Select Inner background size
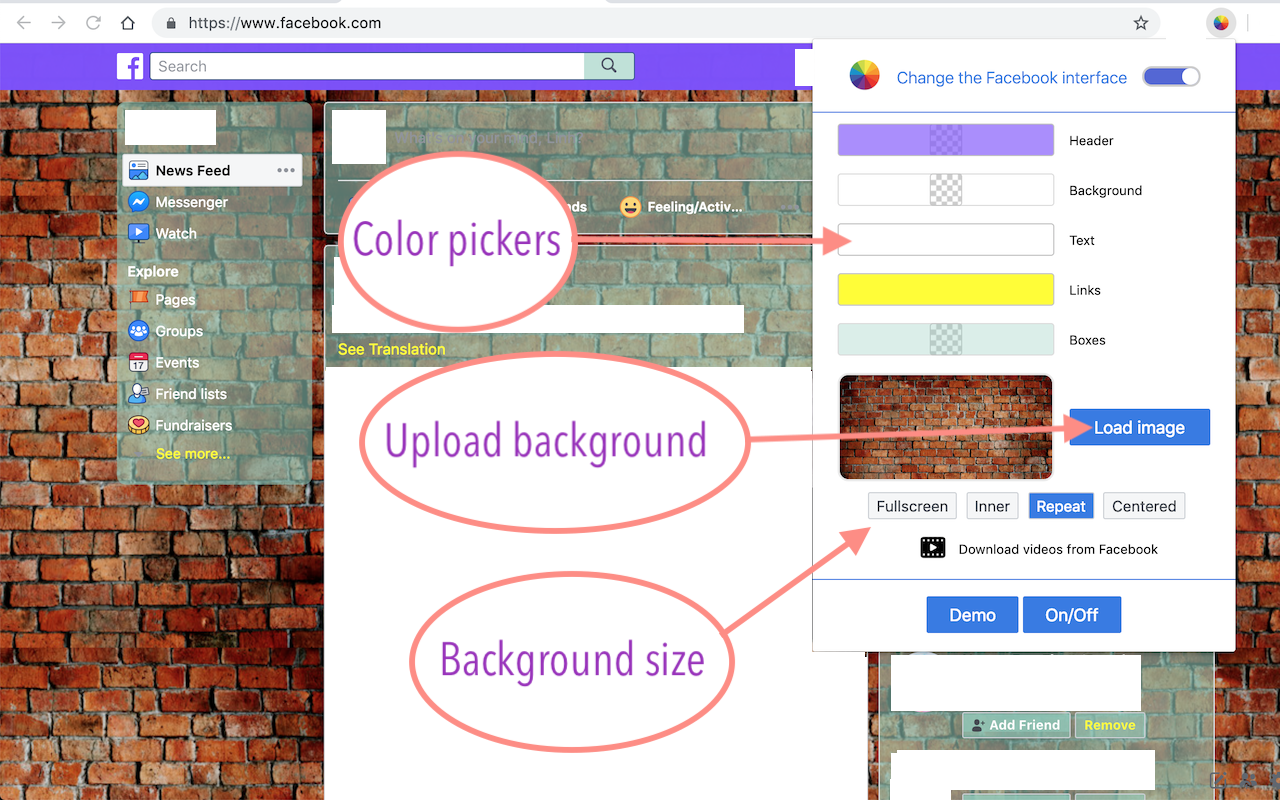The width and height of the screenshot is (1280, 800). [x=992, y=506]
